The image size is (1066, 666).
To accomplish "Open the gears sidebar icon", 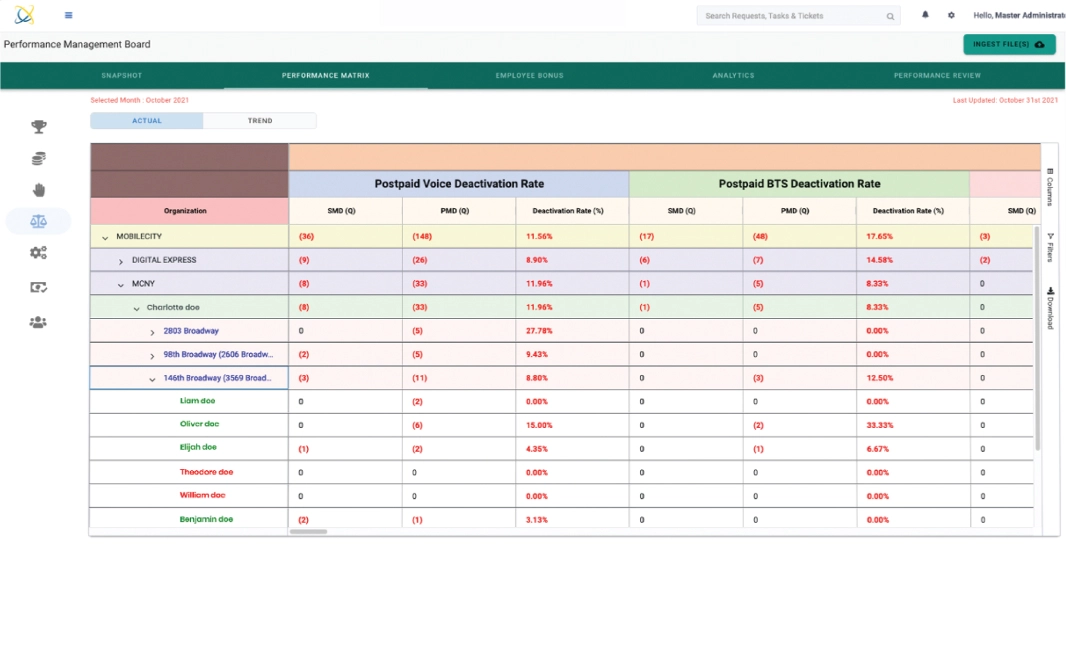I will click(x=39, y=253).
